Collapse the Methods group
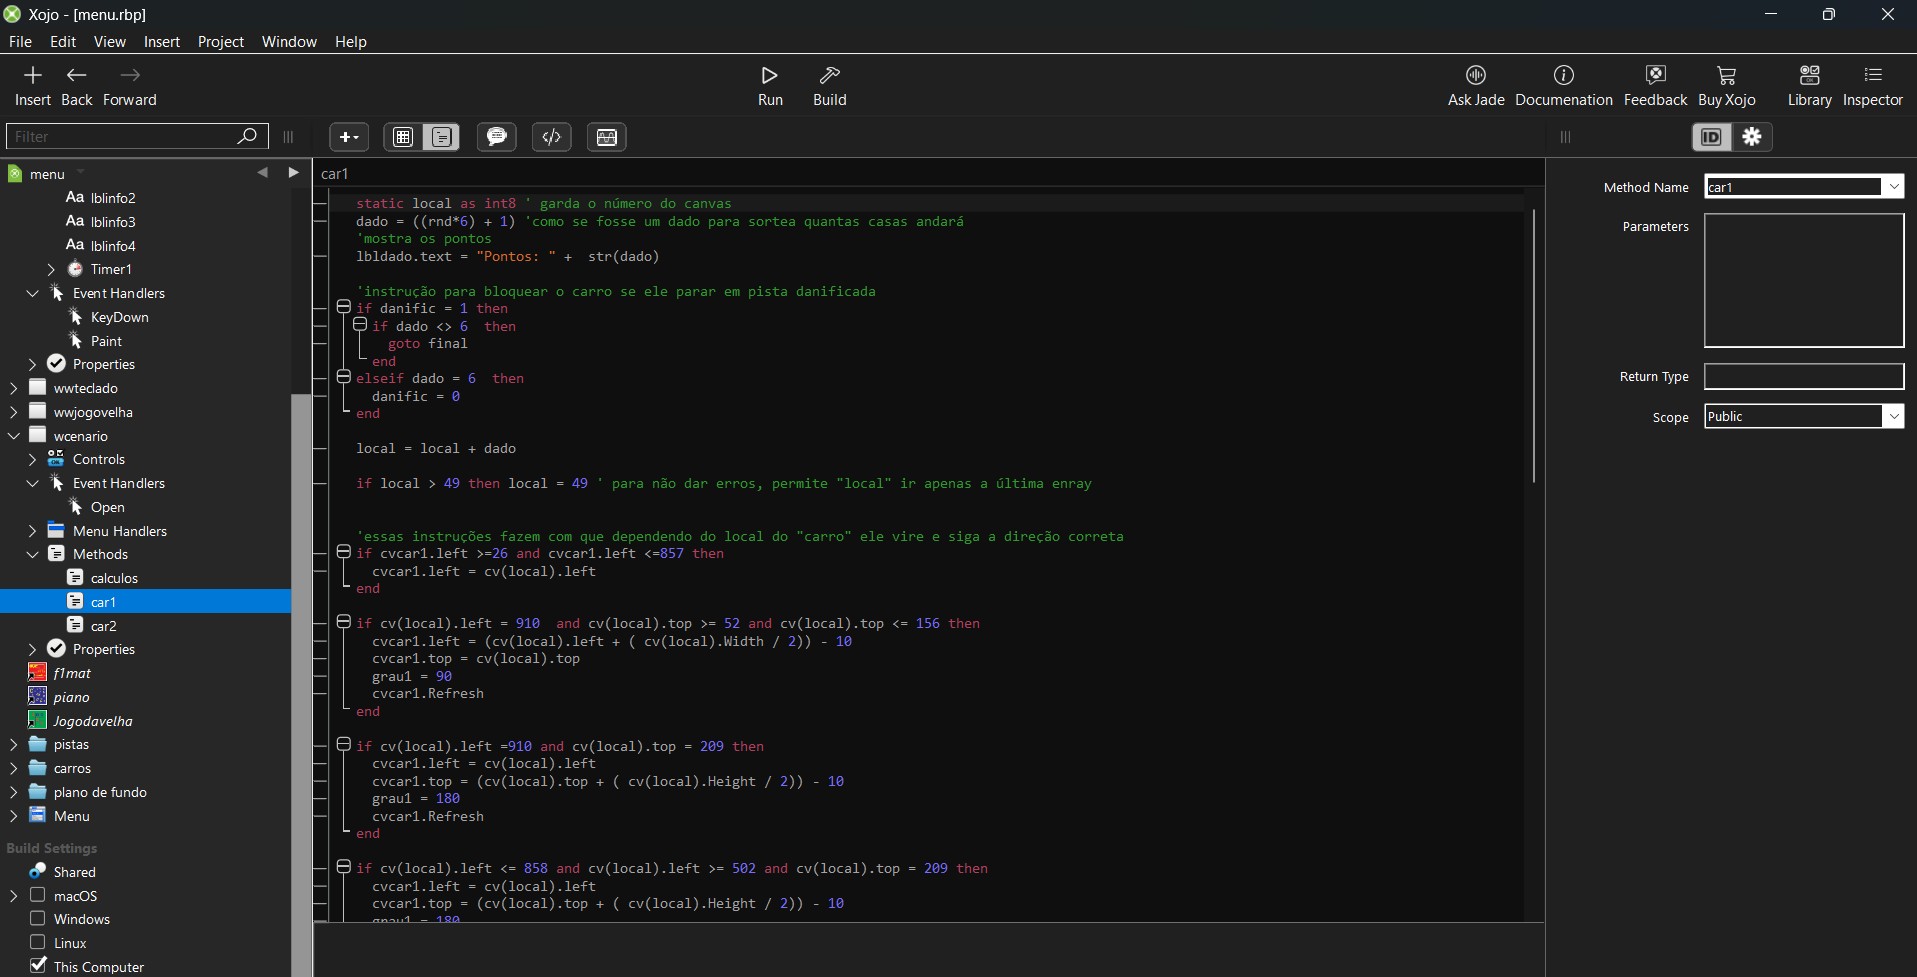The image size is (1917, 977). coord(32,554)
